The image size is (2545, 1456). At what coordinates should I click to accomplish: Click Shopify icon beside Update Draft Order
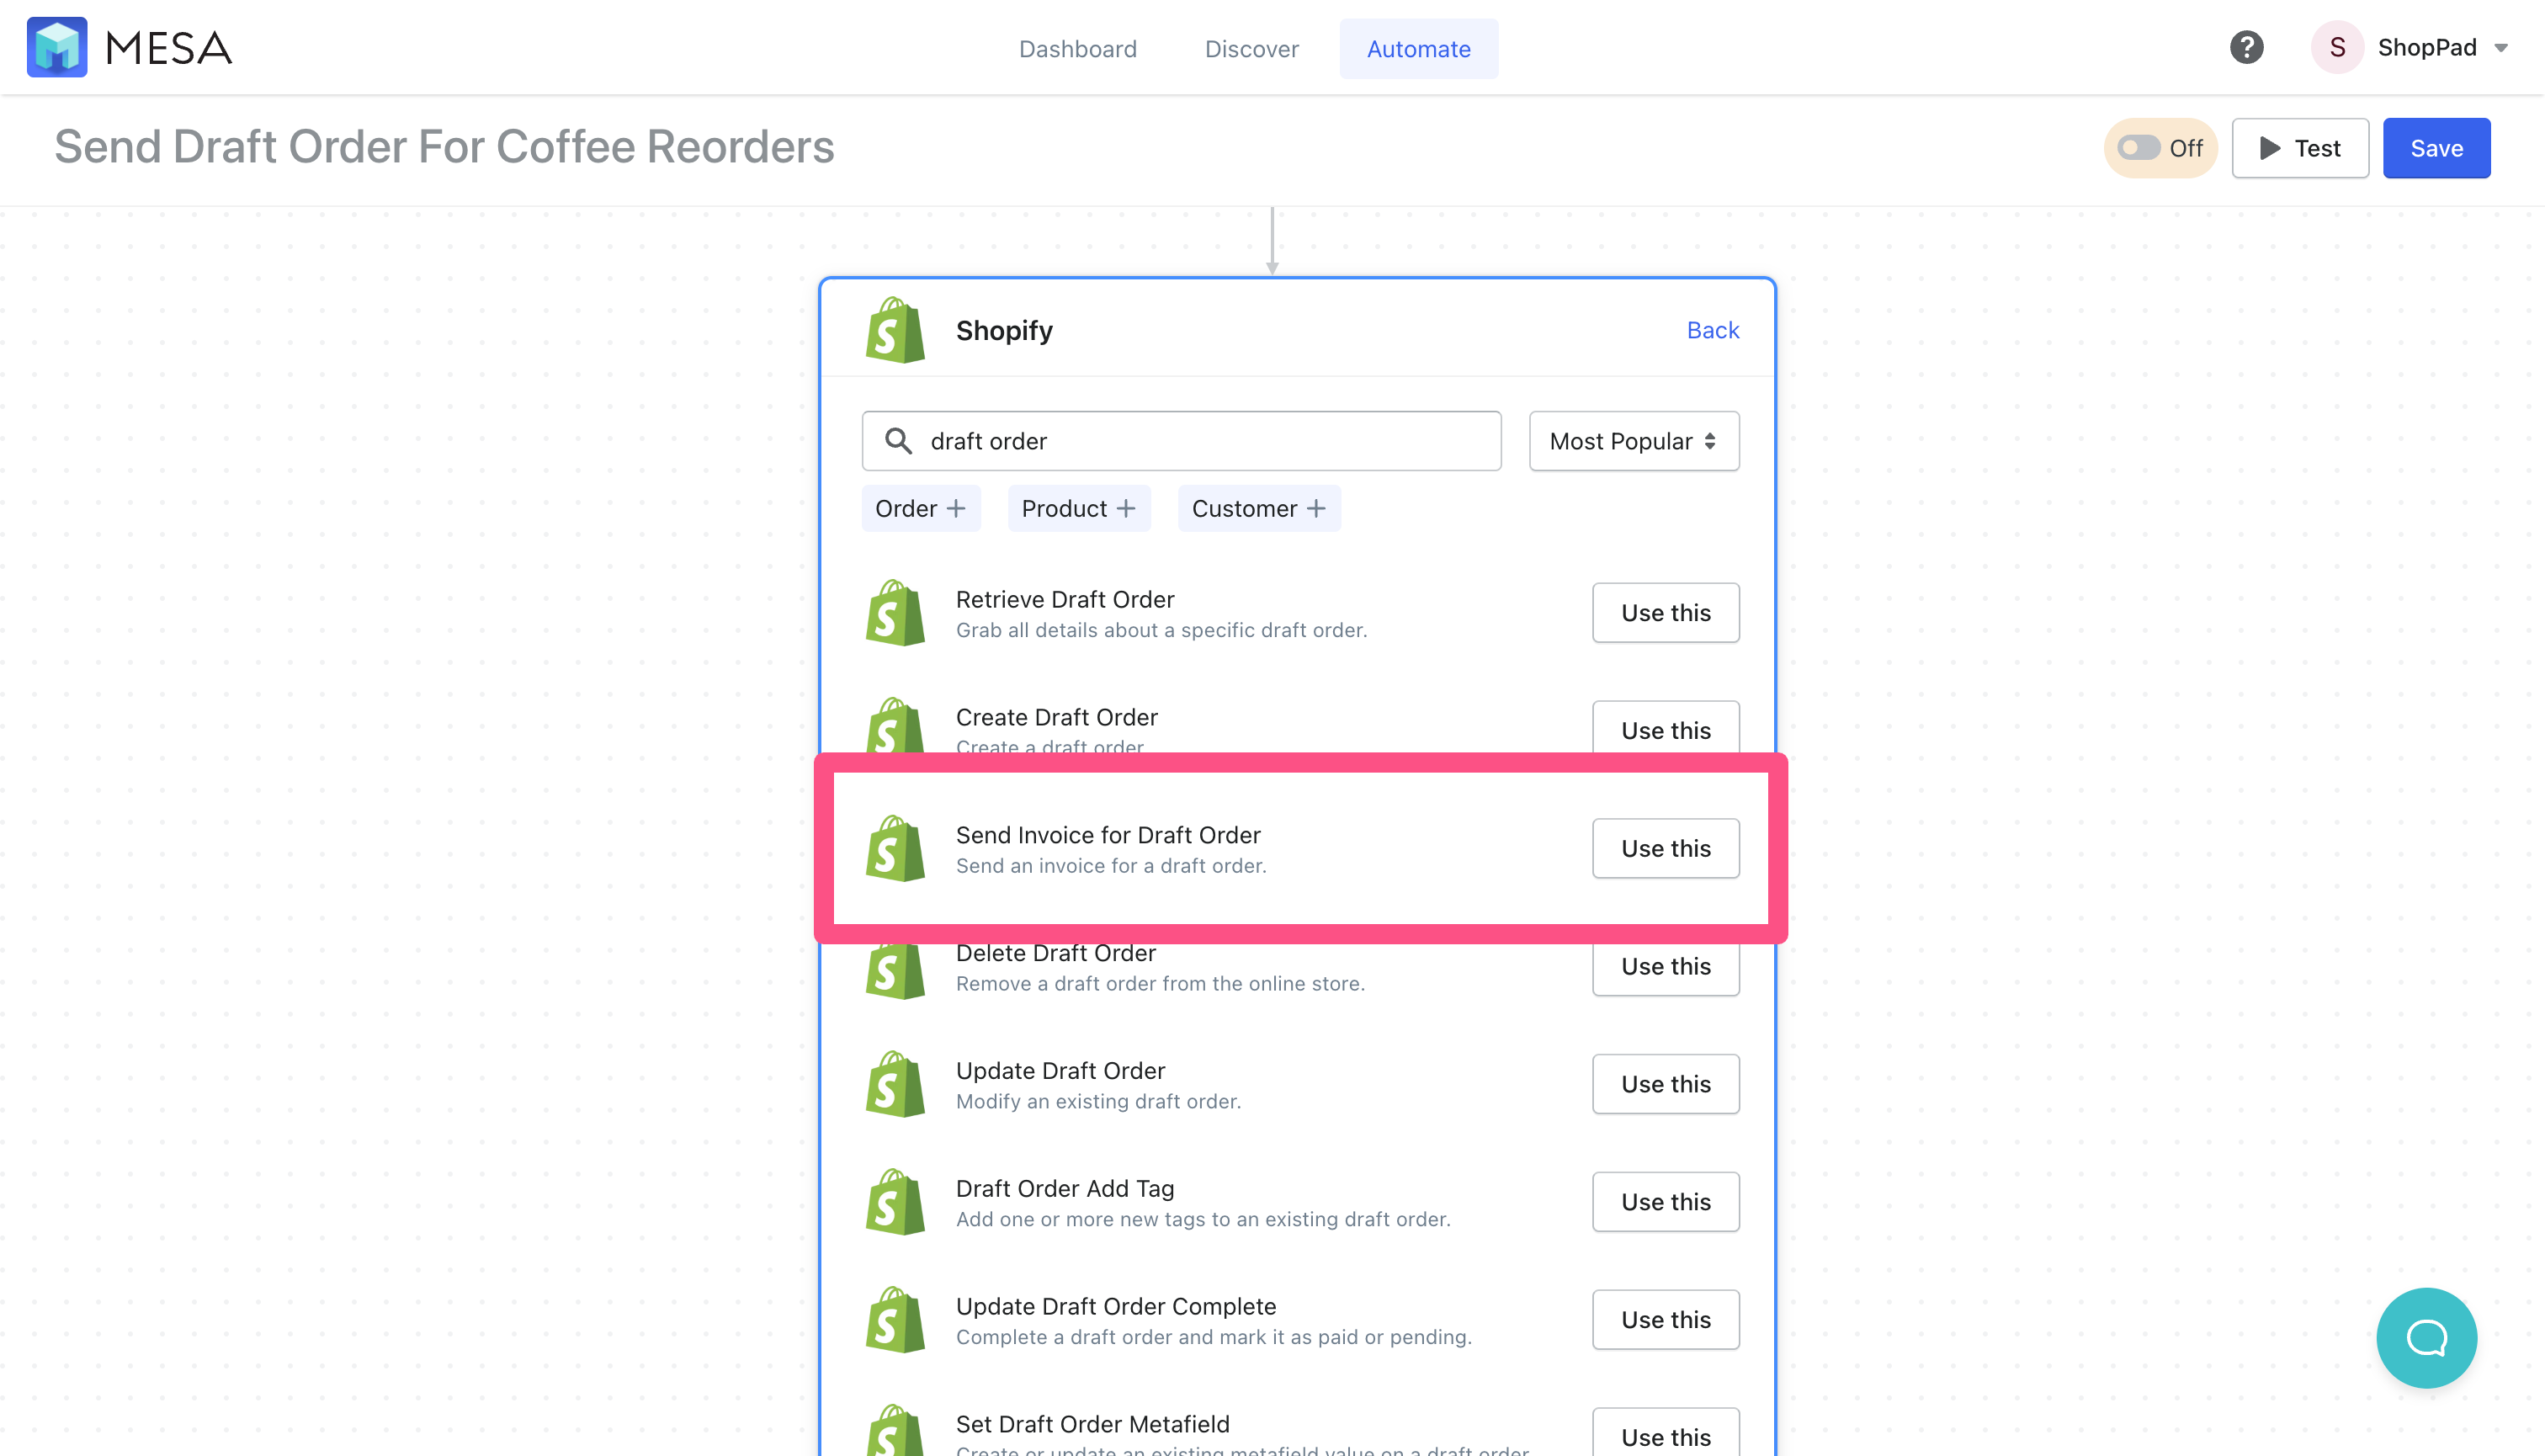coord(895,1084)
